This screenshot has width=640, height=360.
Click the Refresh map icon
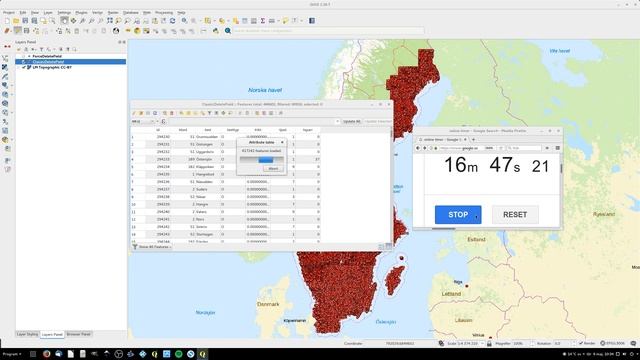[173, 21]
